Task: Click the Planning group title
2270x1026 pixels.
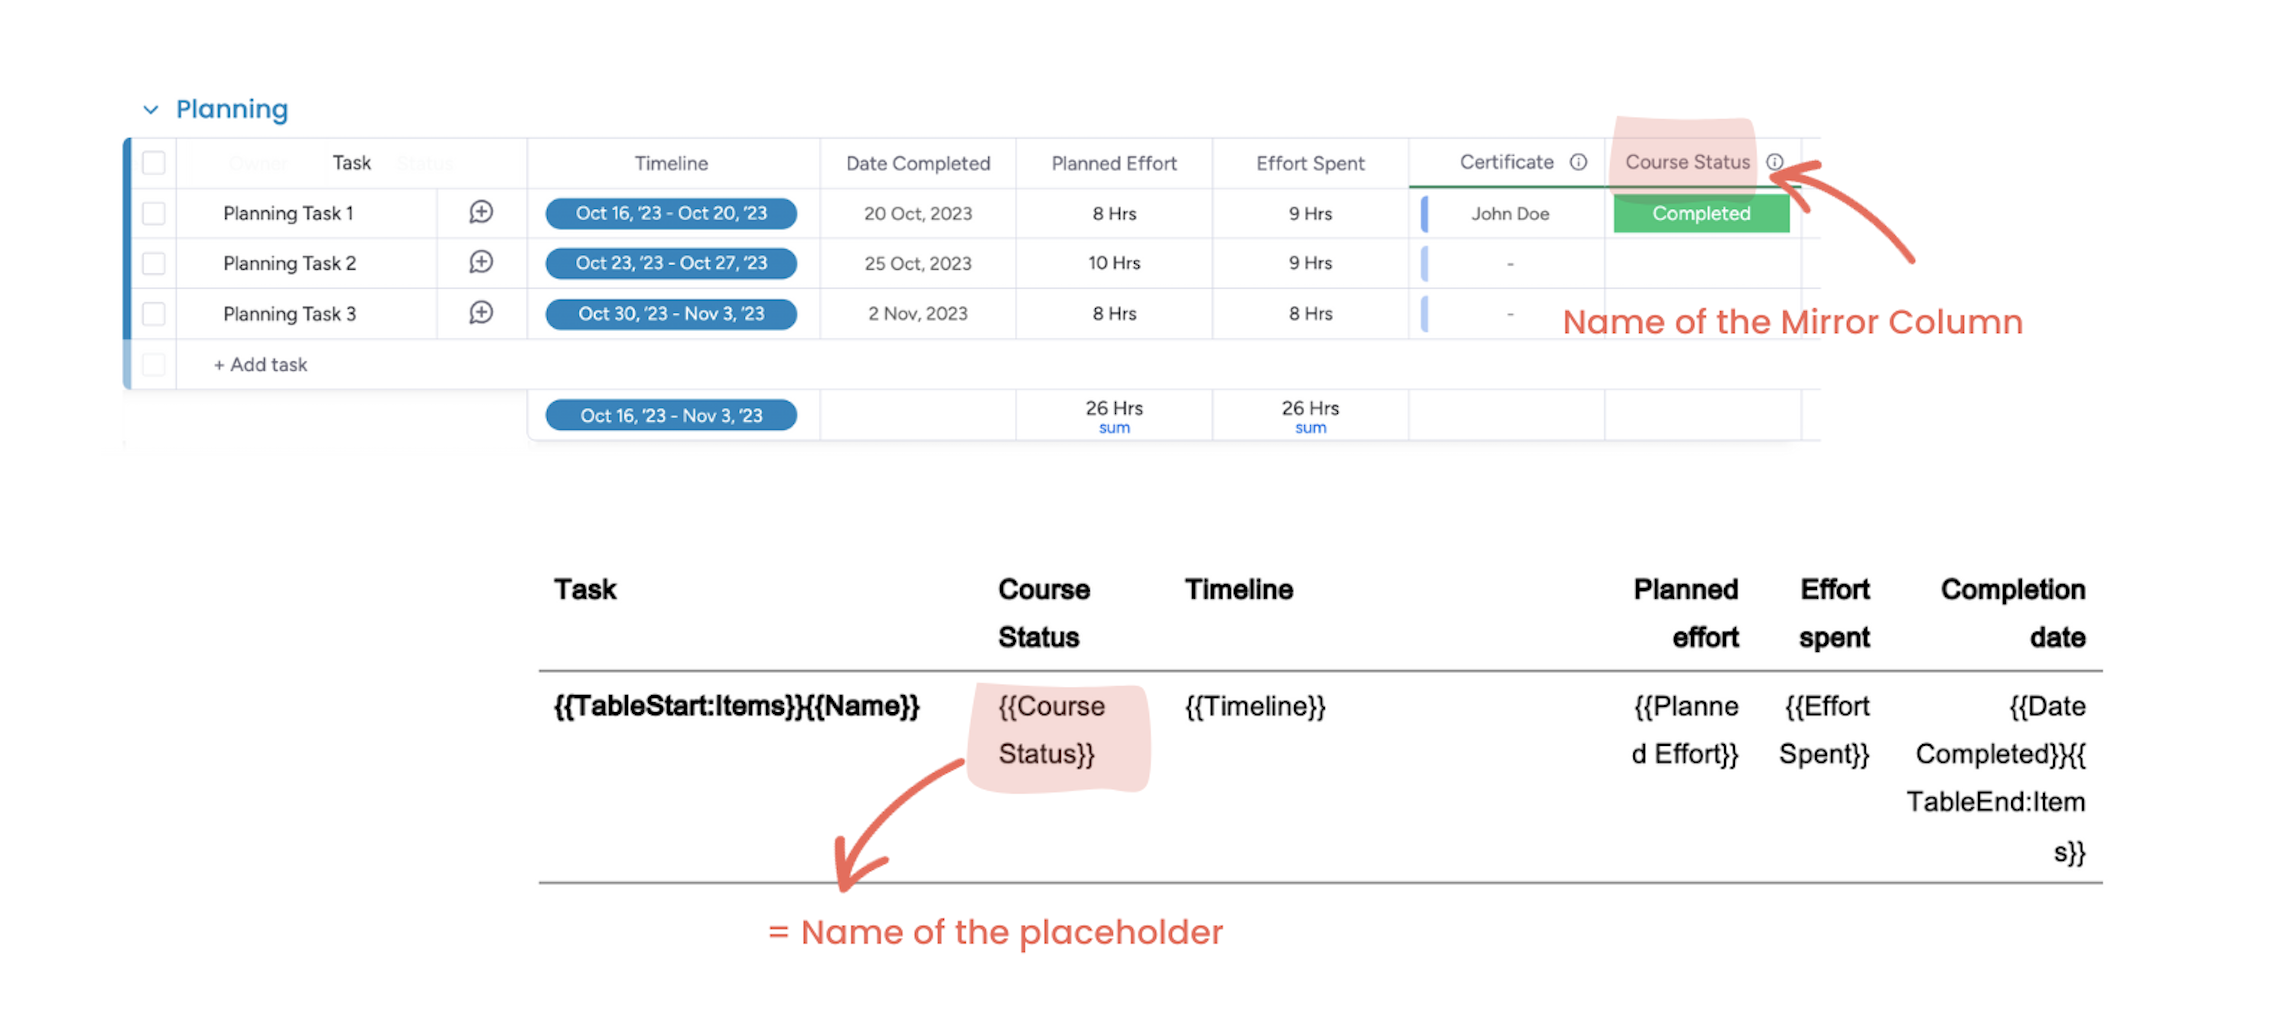Action: coord(232,109)
